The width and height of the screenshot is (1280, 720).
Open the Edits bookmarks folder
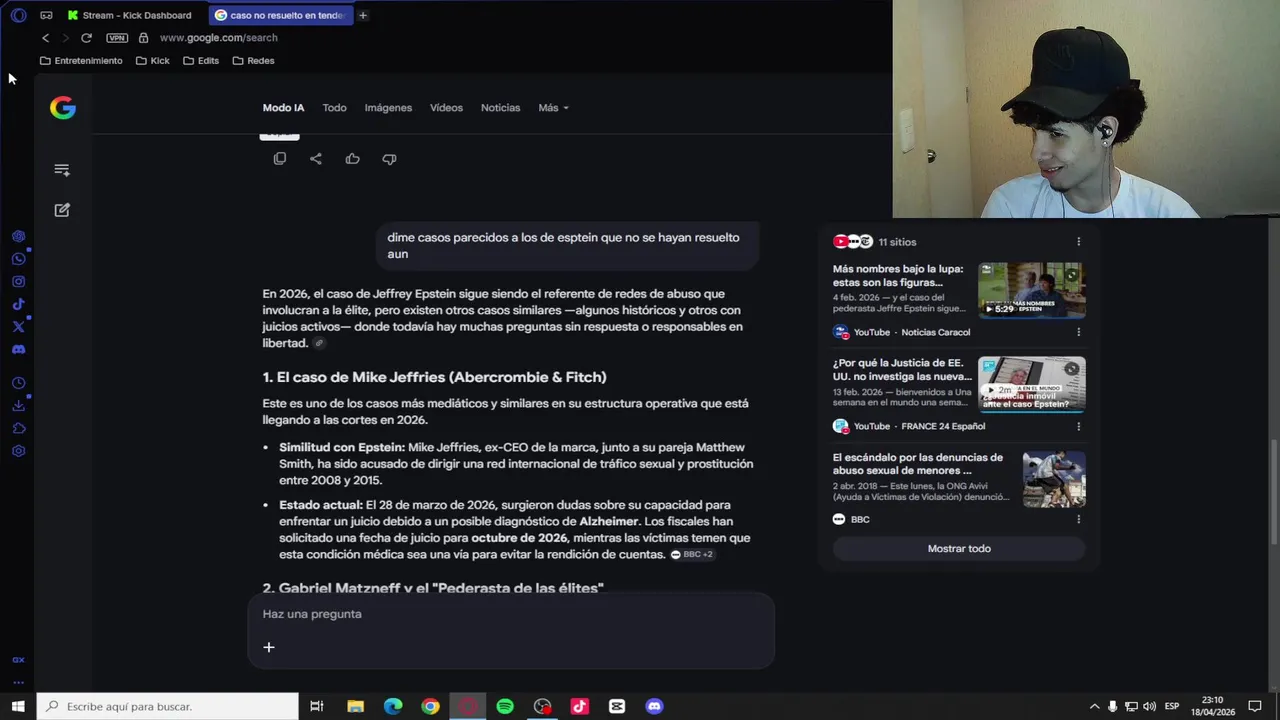pos(201,61)
